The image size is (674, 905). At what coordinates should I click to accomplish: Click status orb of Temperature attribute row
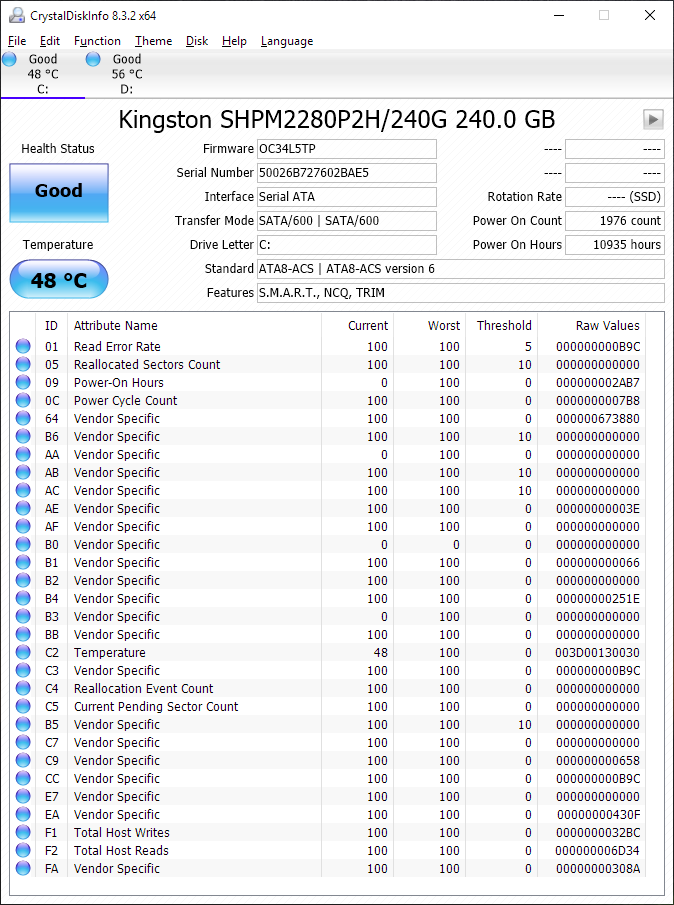[23, 652]
